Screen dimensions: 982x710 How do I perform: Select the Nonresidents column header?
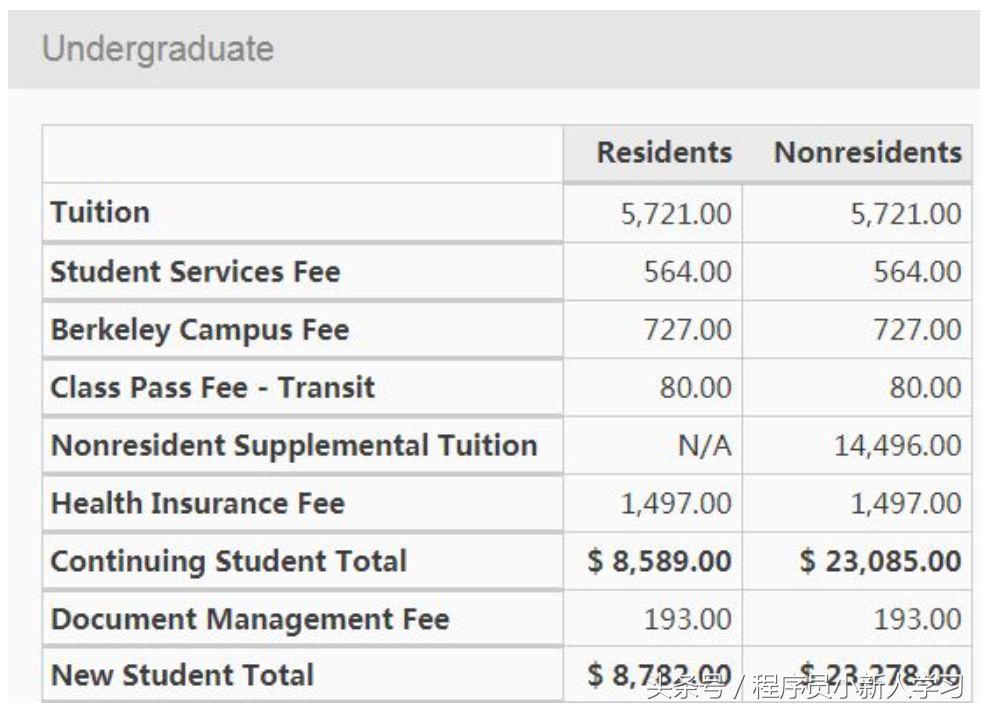point(867,153)
